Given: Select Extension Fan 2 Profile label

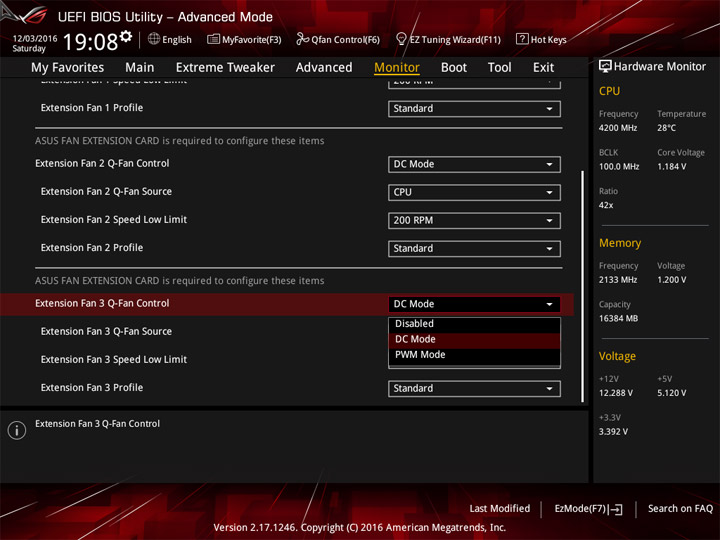Looking at the screenshot, I should point(92,248).
